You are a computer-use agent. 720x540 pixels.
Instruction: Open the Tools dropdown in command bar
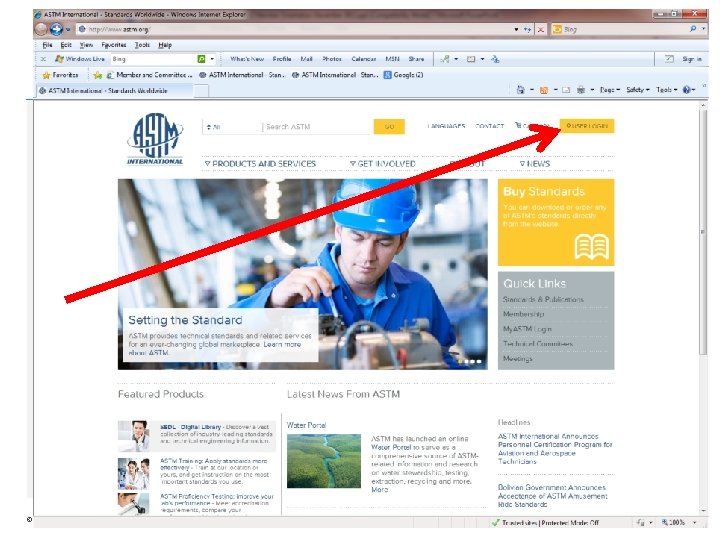pos(666,90)
